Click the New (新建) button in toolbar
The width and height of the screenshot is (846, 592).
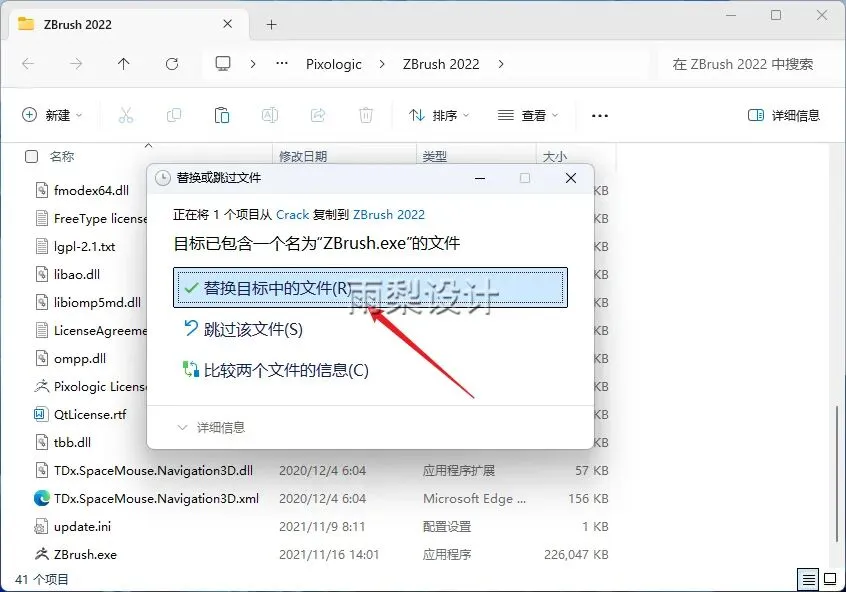(x=52, y=115)
